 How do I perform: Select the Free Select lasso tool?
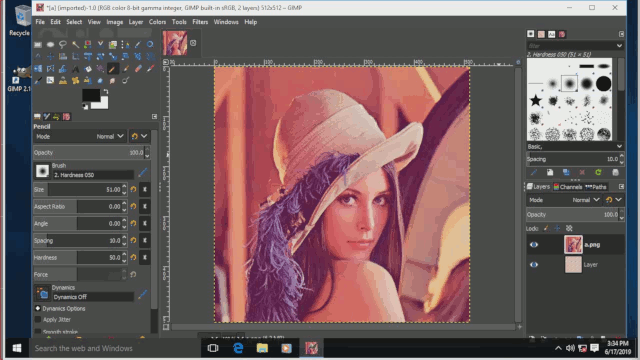pos(63,44)
